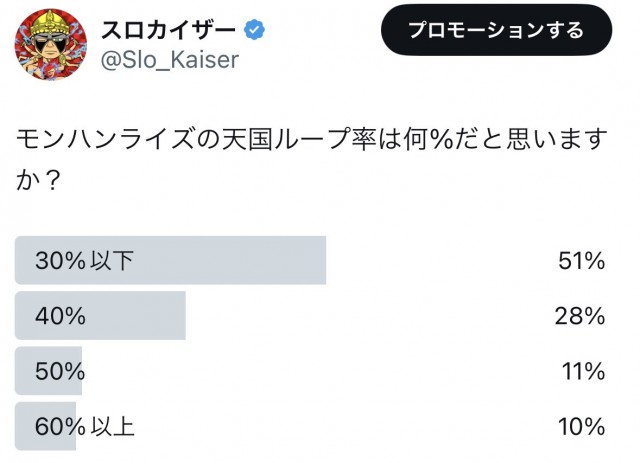
Task: Click the second line か？ of the tweet
Action: (38, 181)
